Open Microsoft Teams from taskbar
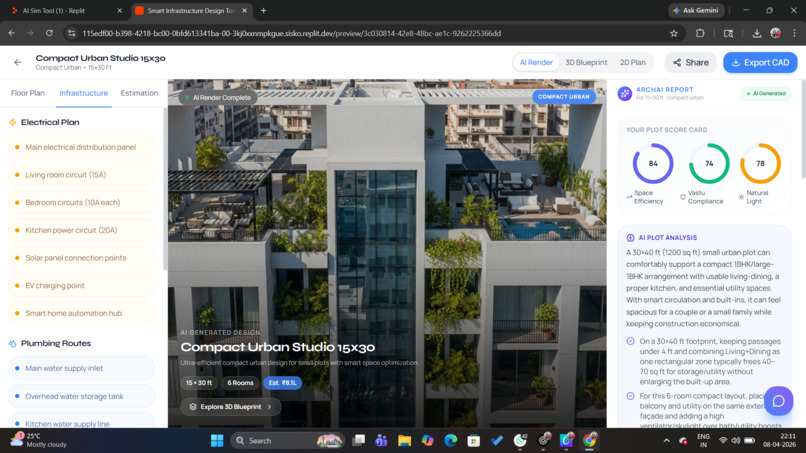This screenshot has height=453, width=806. coord(381,441)
